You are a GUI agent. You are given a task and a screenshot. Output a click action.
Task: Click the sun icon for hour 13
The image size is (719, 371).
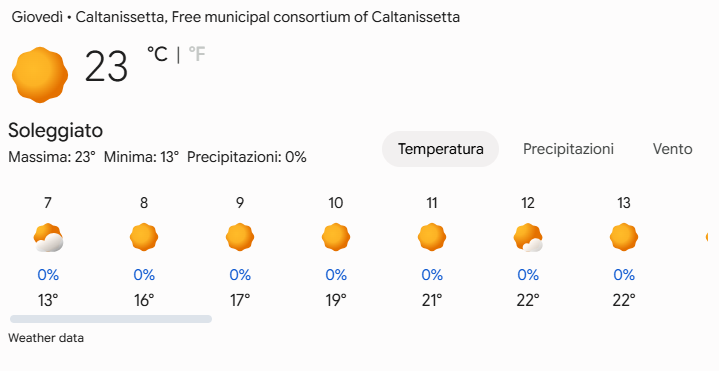tap(624, 237)
